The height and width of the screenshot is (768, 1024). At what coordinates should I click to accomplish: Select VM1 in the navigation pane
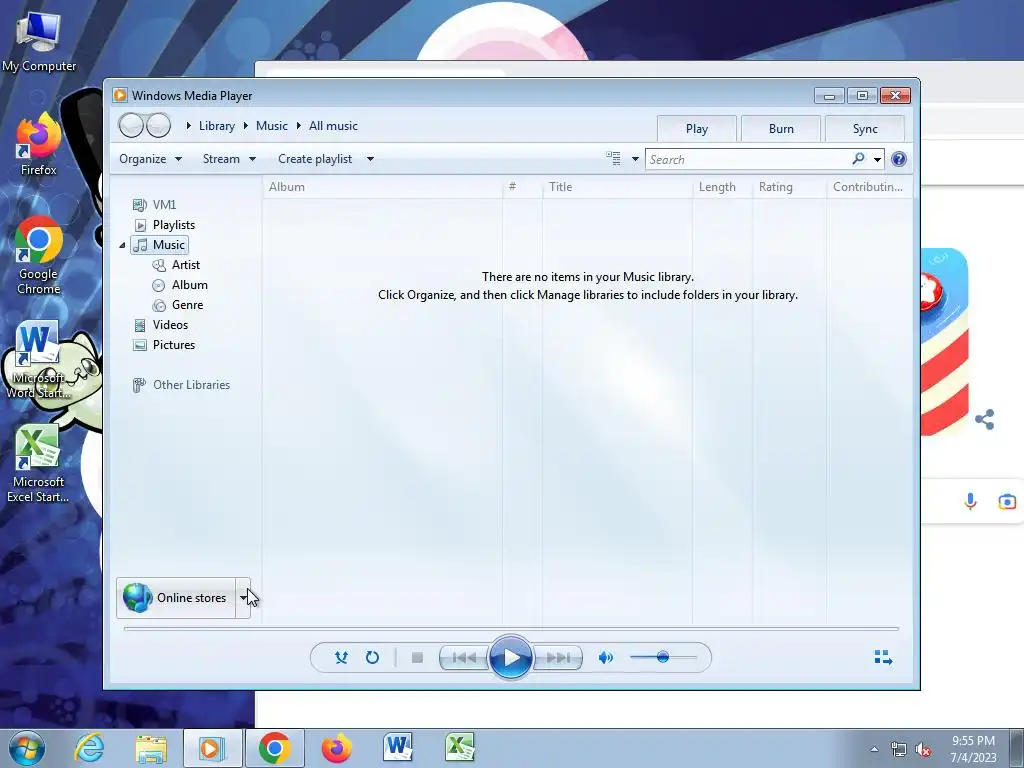154,205
